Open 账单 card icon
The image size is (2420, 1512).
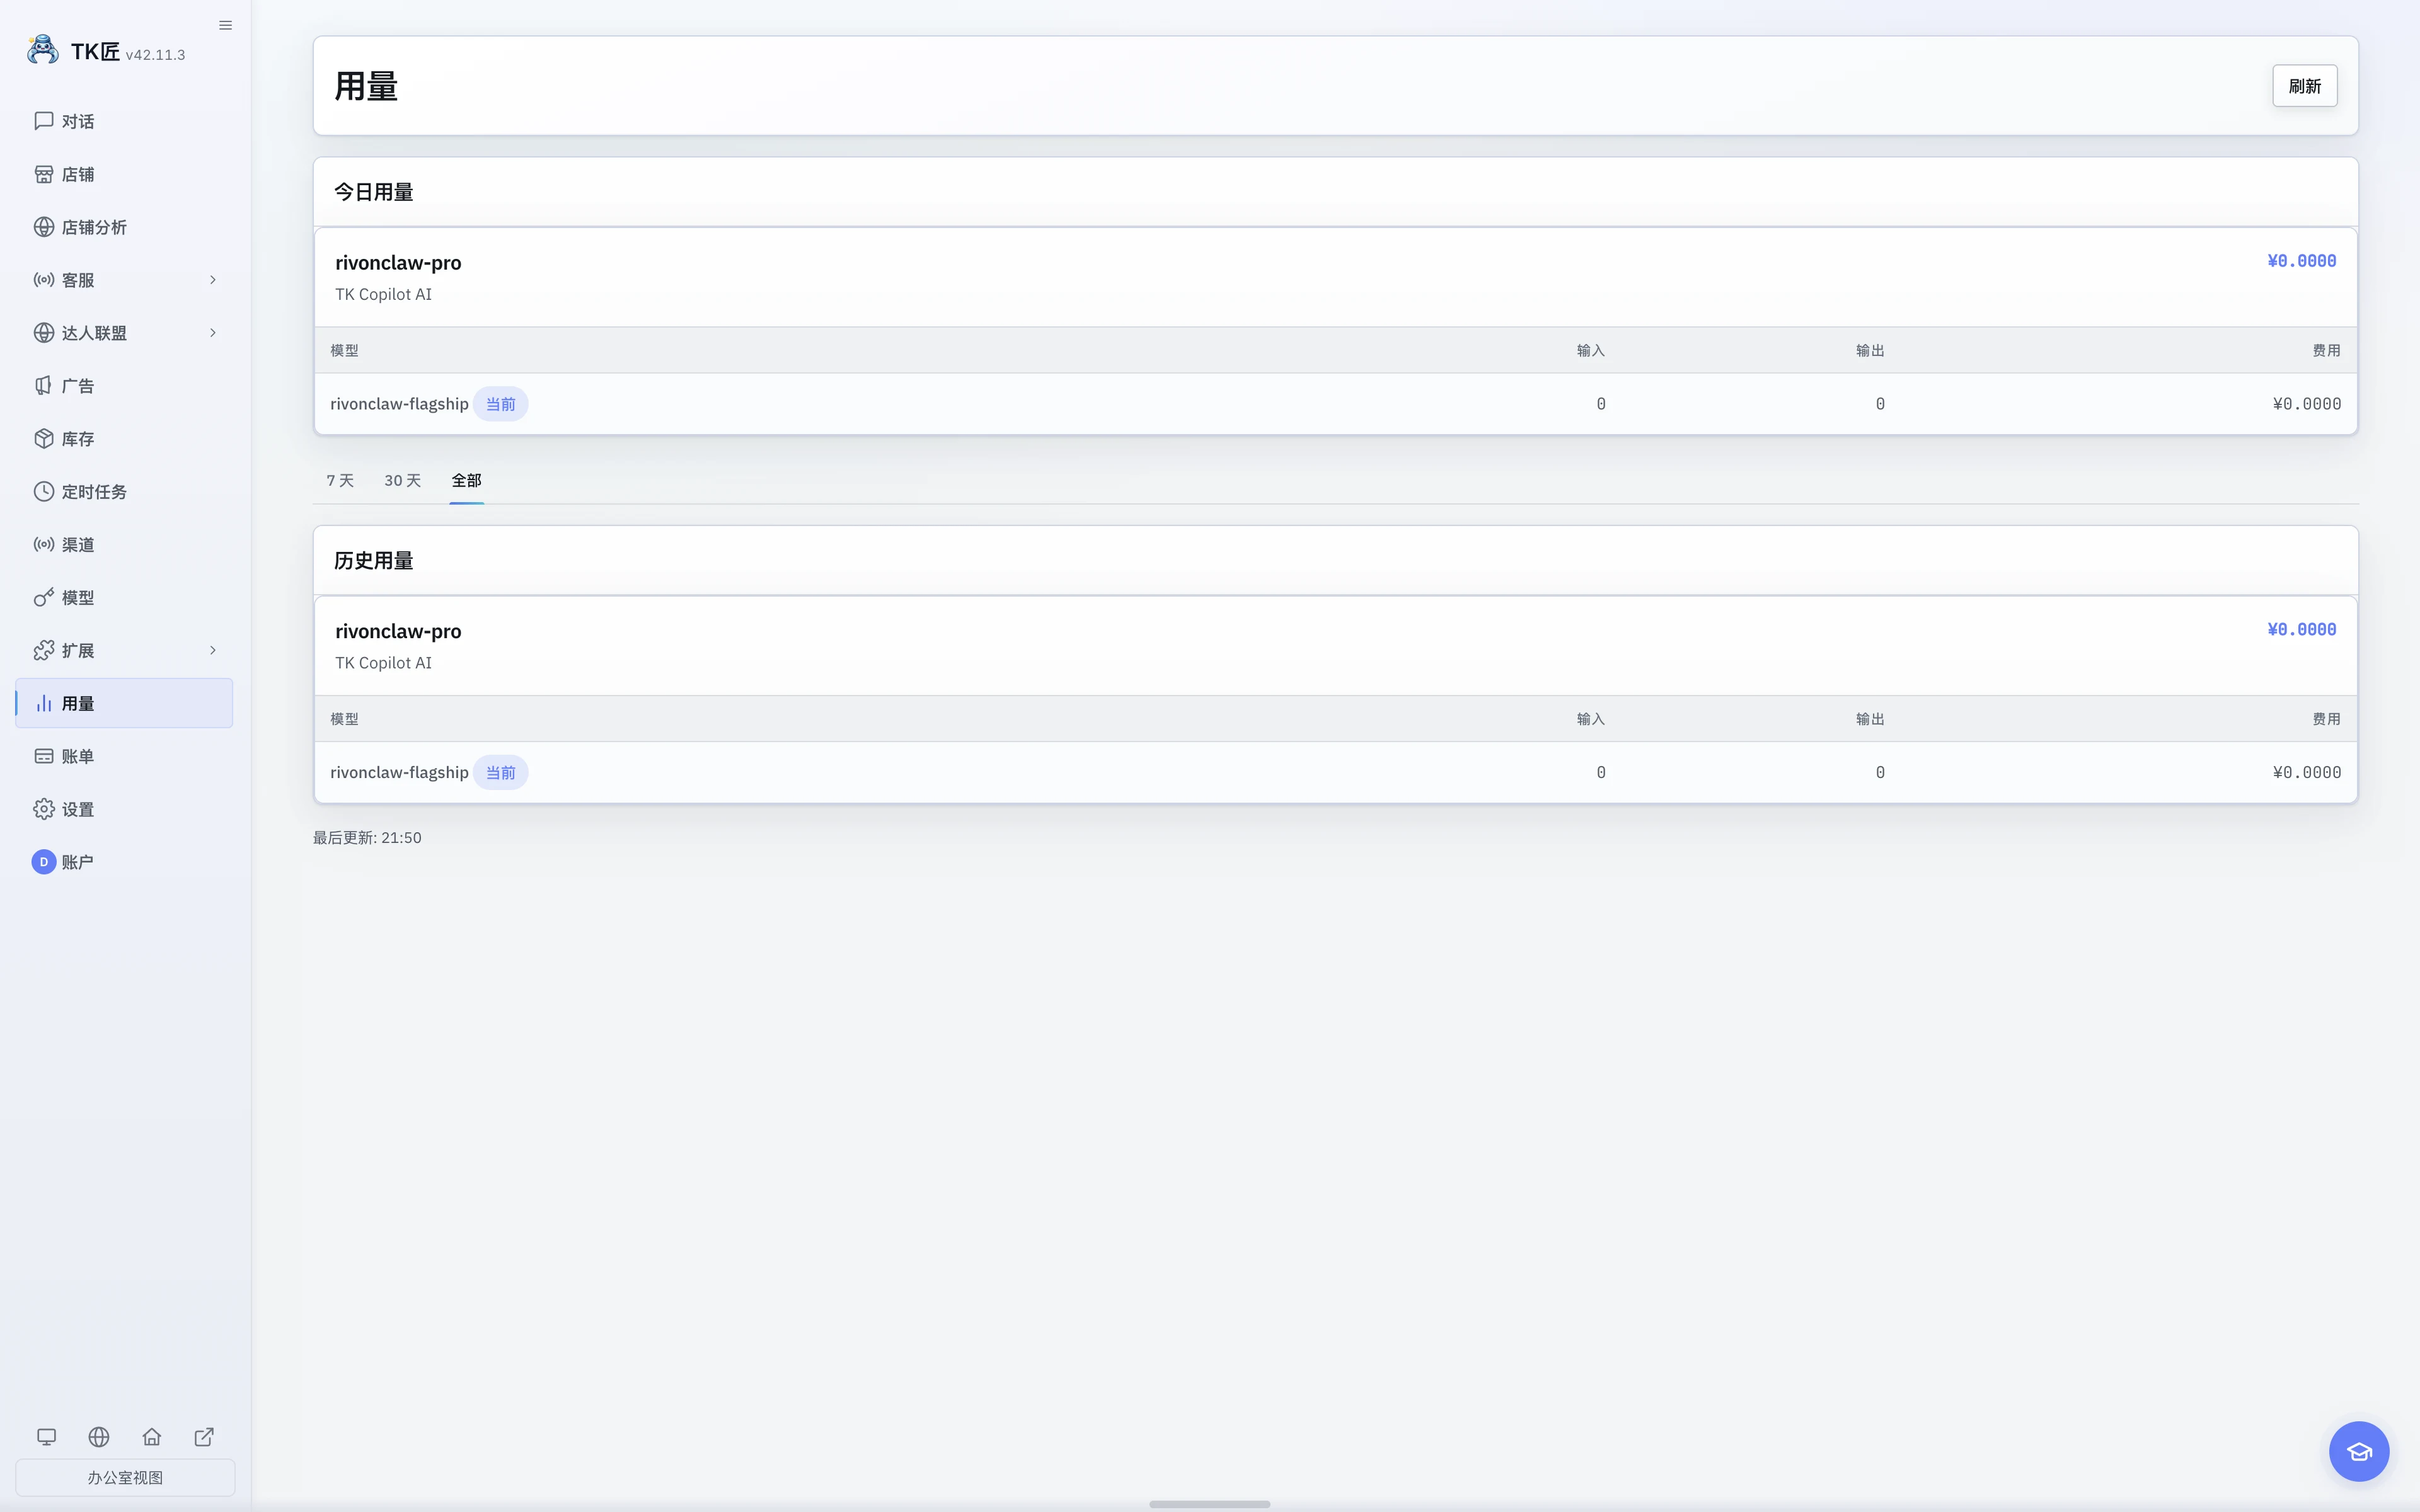point(43,756)
